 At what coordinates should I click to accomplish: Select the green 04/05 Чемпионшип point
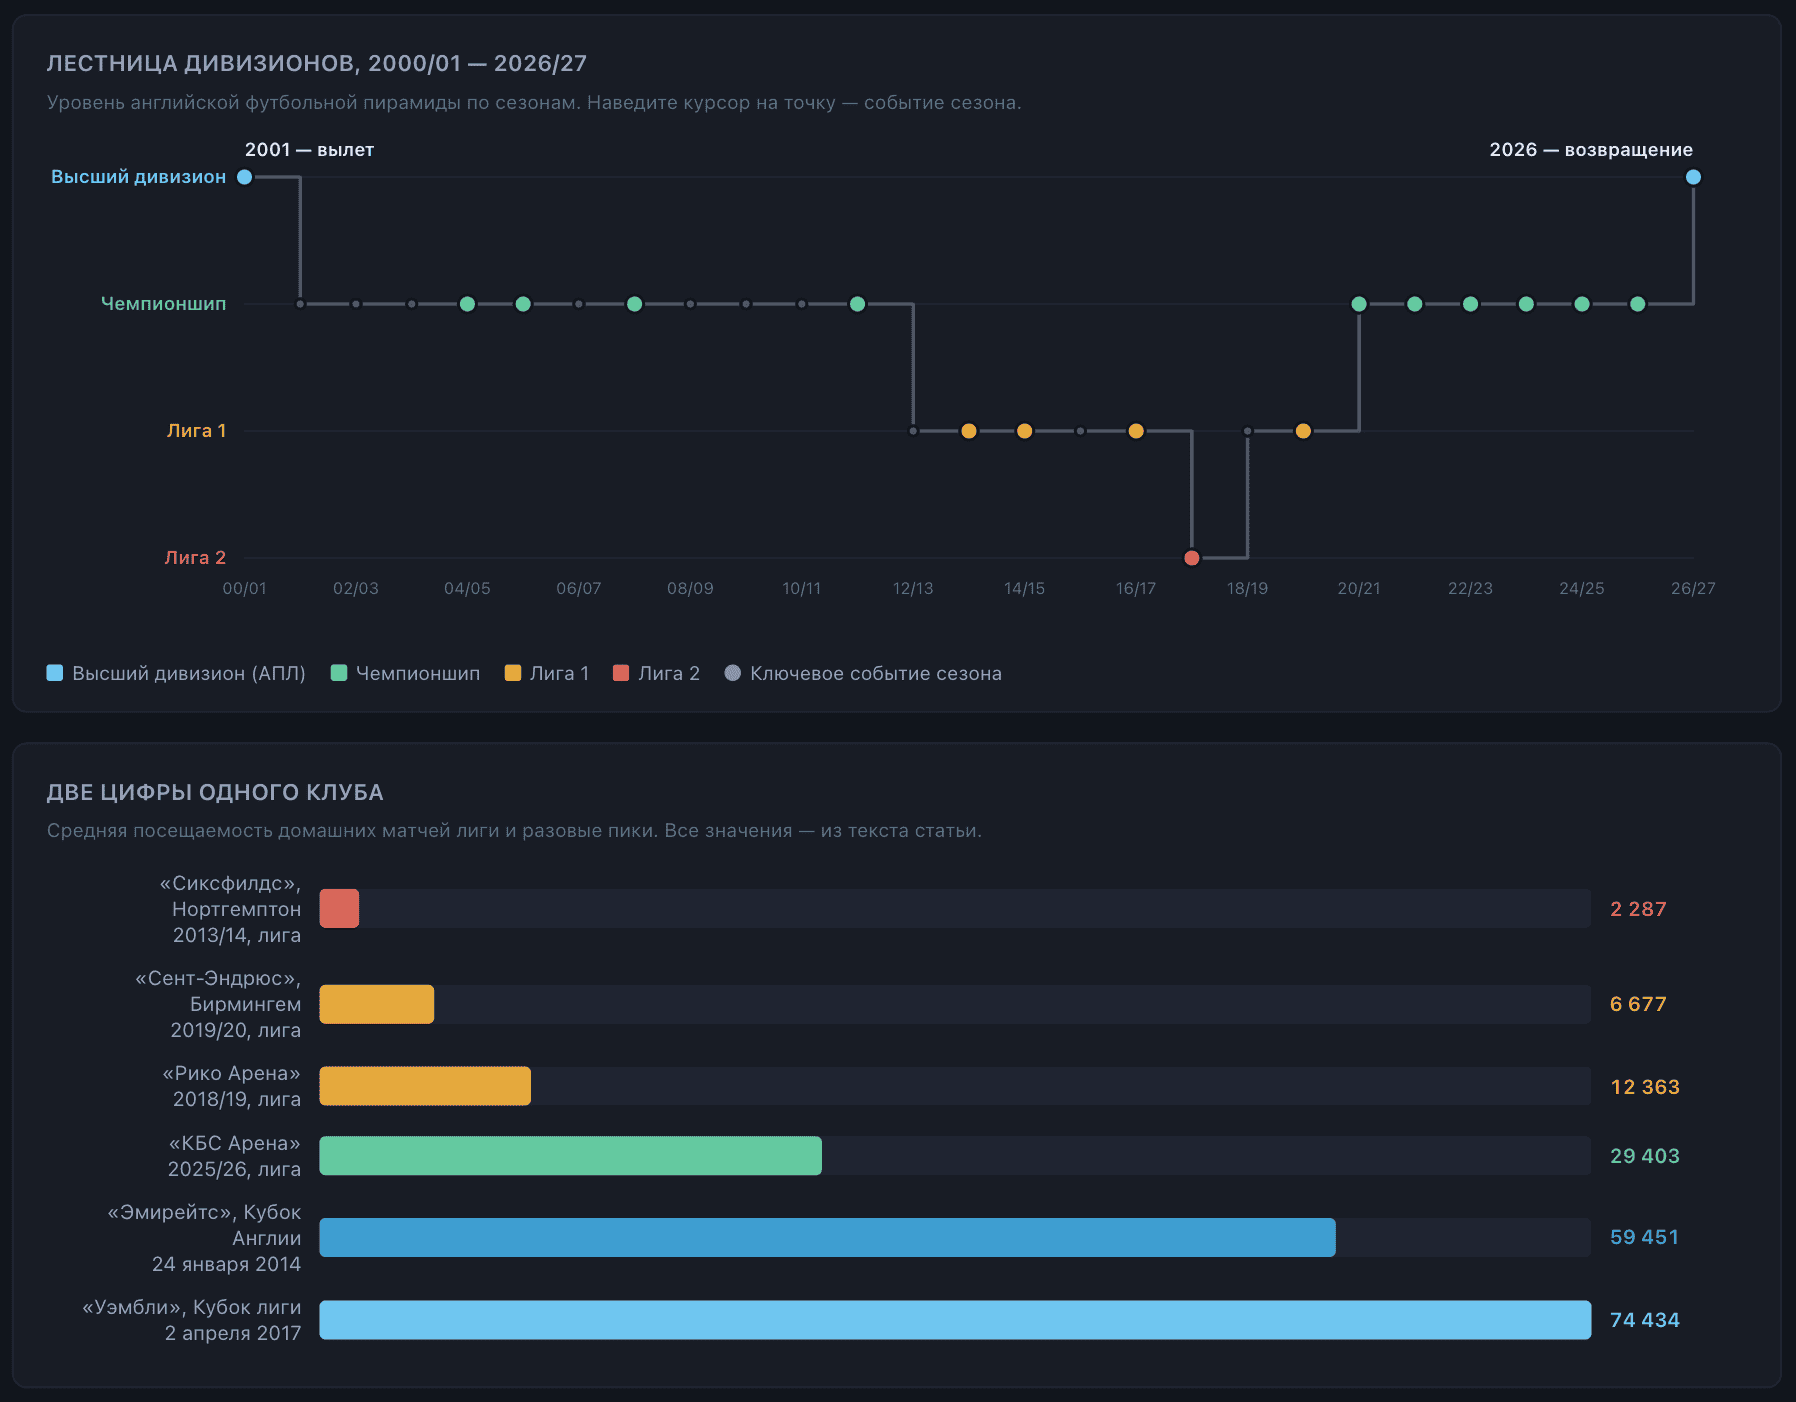pos(467,304)
